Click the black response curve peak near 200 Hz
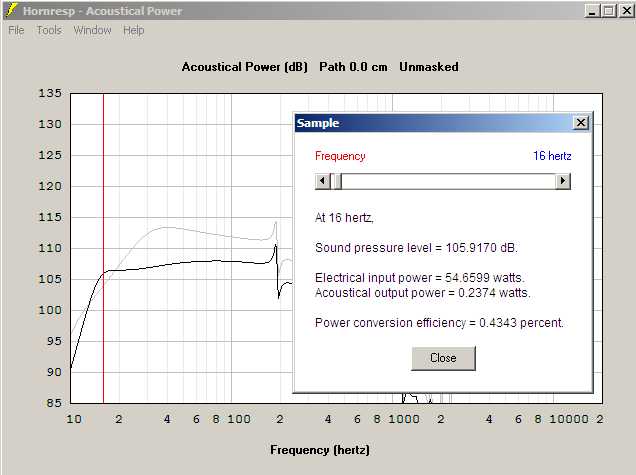 (x=276, y=245)
